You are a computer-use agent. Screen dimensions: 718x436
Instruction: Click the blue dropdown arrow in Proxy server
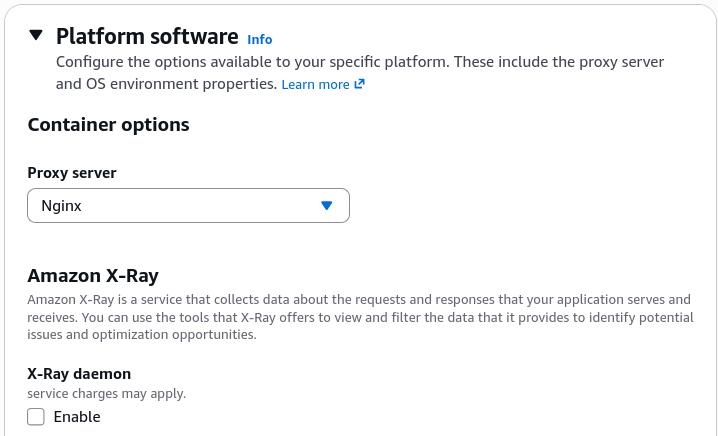click(326, 206)
